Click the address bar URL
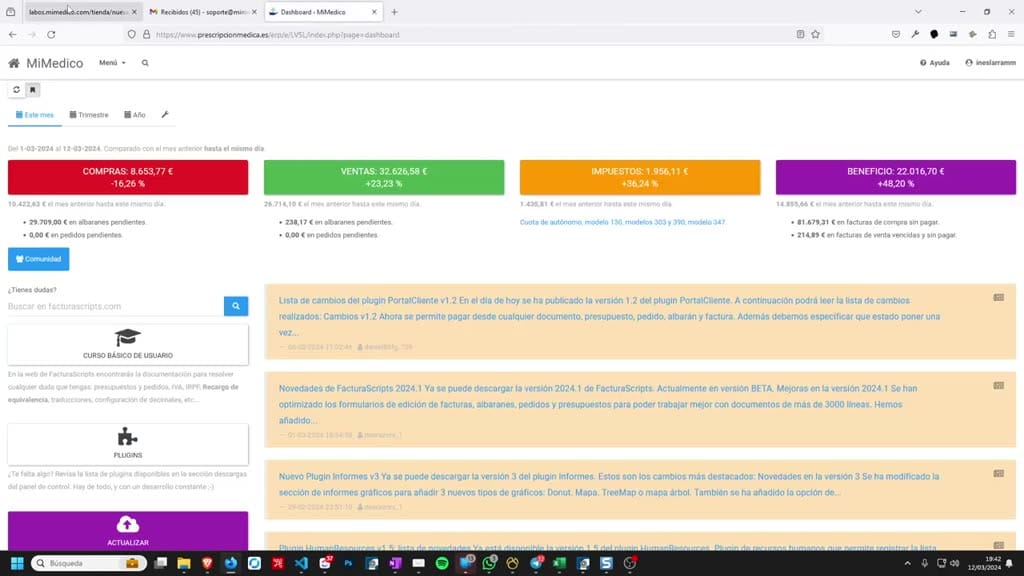 click(278, 35)
